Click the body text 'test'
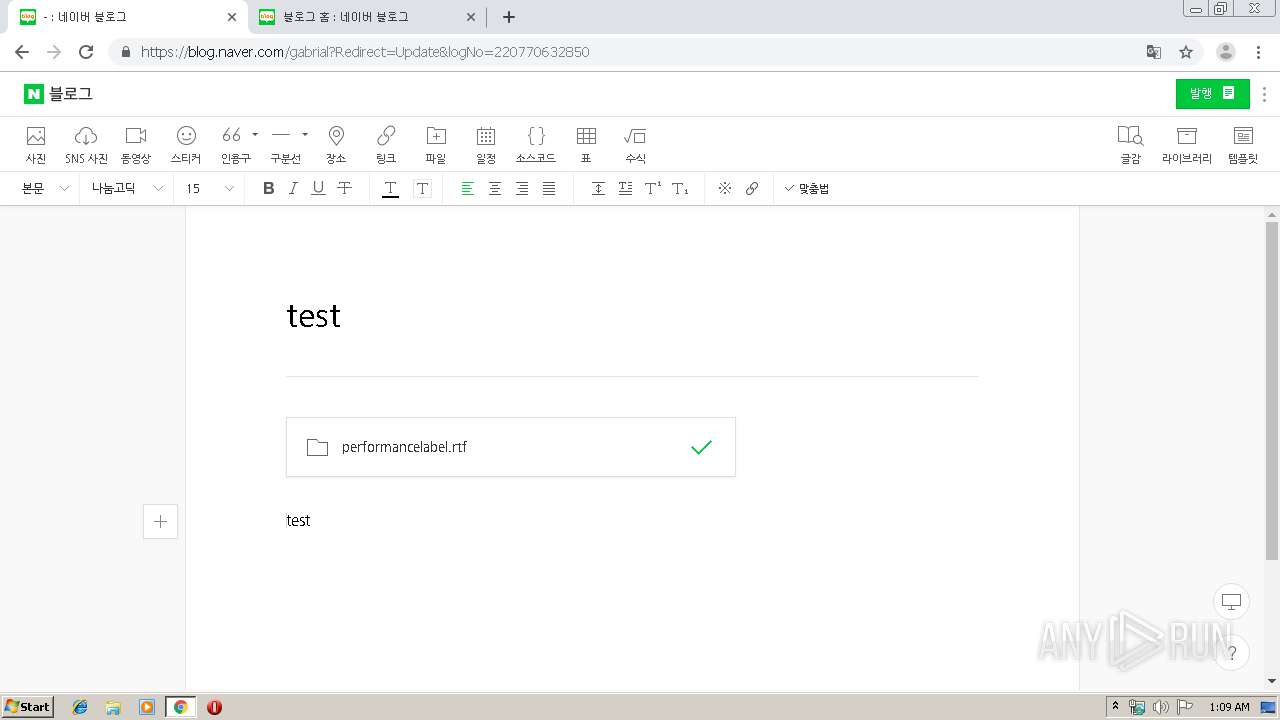 (298, 521)
